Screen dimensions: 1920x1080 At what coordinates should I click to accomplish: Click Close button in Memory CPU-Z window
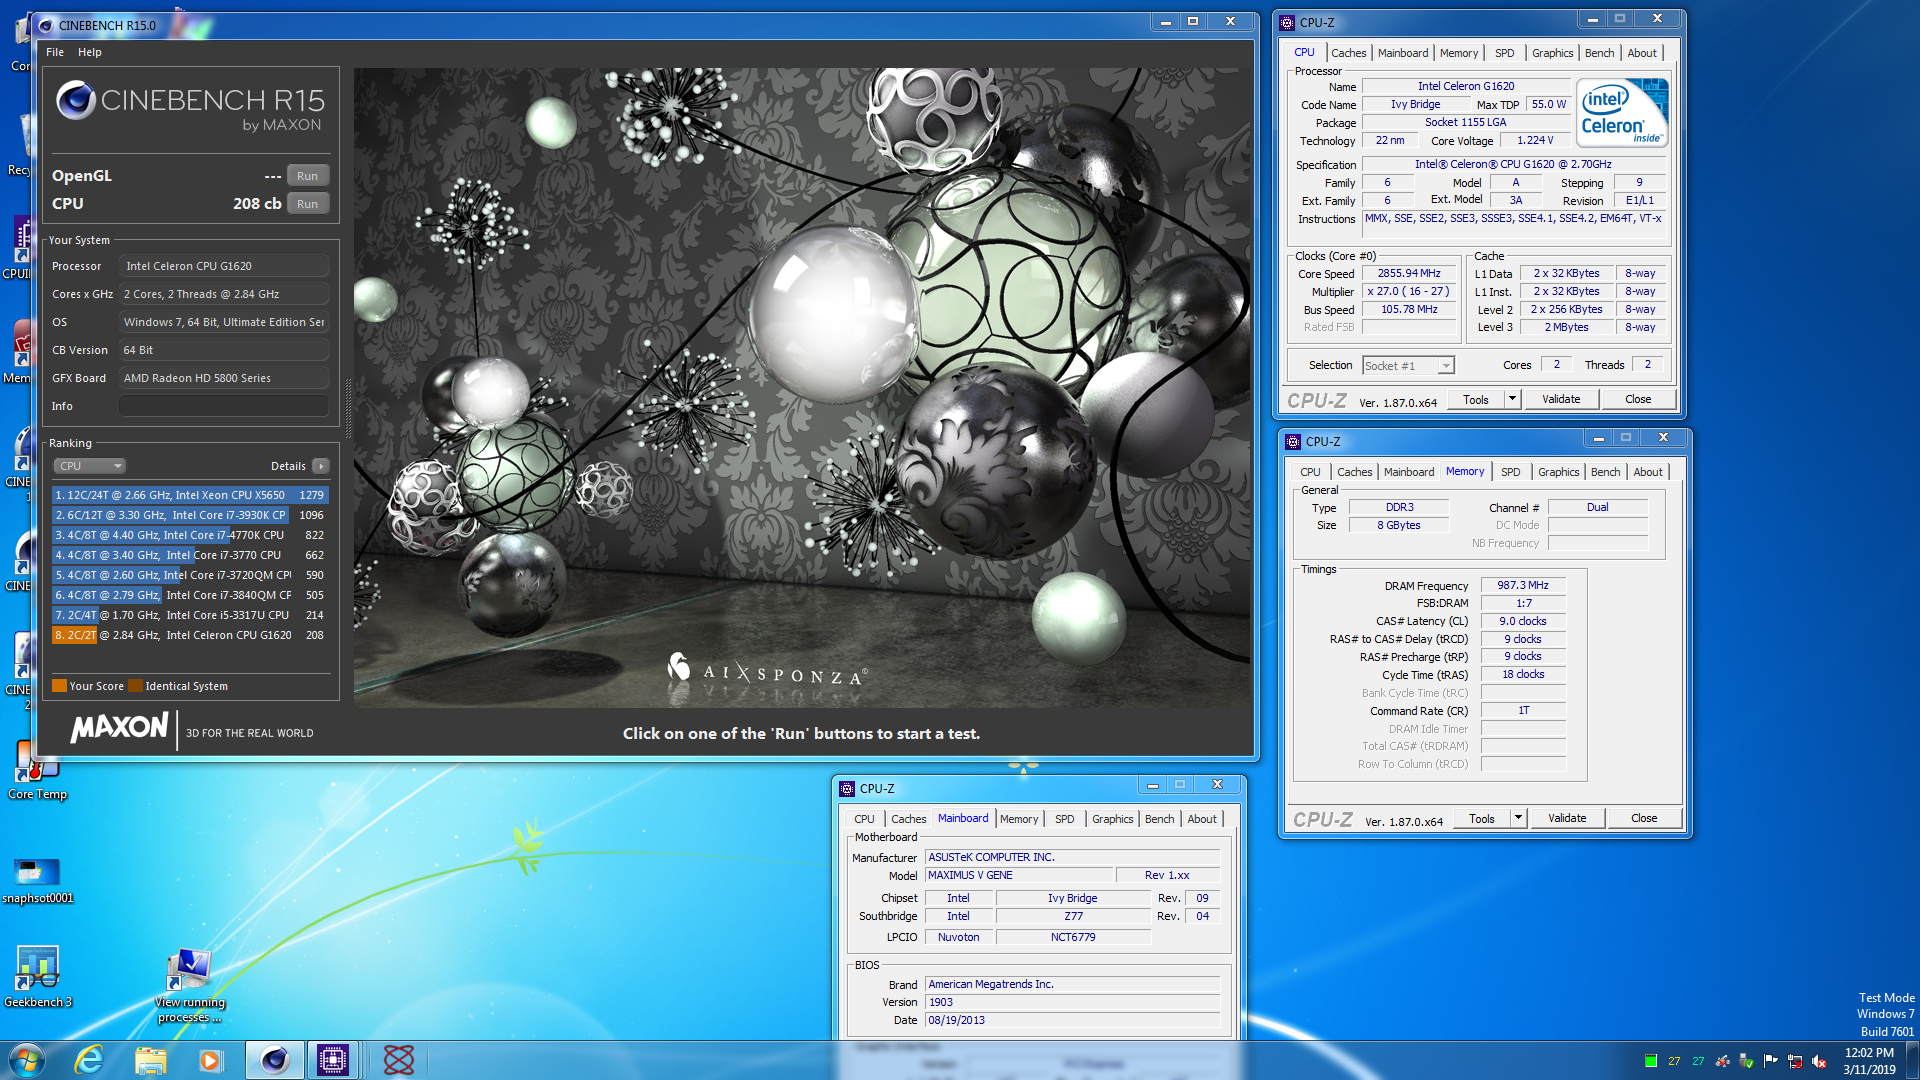point(1644,818)
